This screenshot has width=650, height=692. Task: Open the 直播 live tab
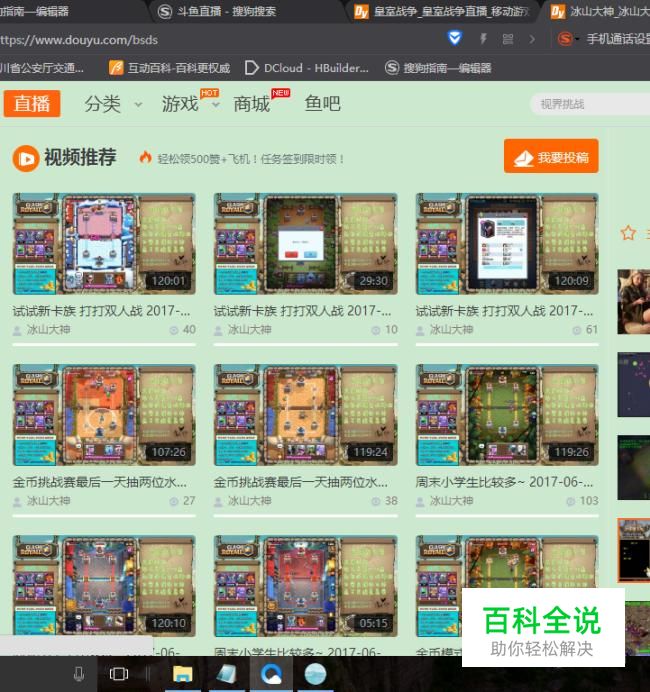[x=32, y=104]
